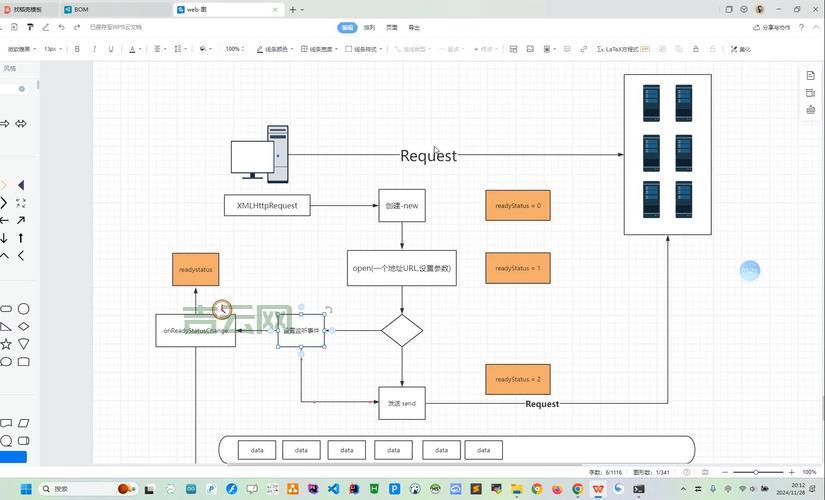Screen dimensions: 825x500
Task: Click the zoom slider in status bar
Action: pos(756,472)
